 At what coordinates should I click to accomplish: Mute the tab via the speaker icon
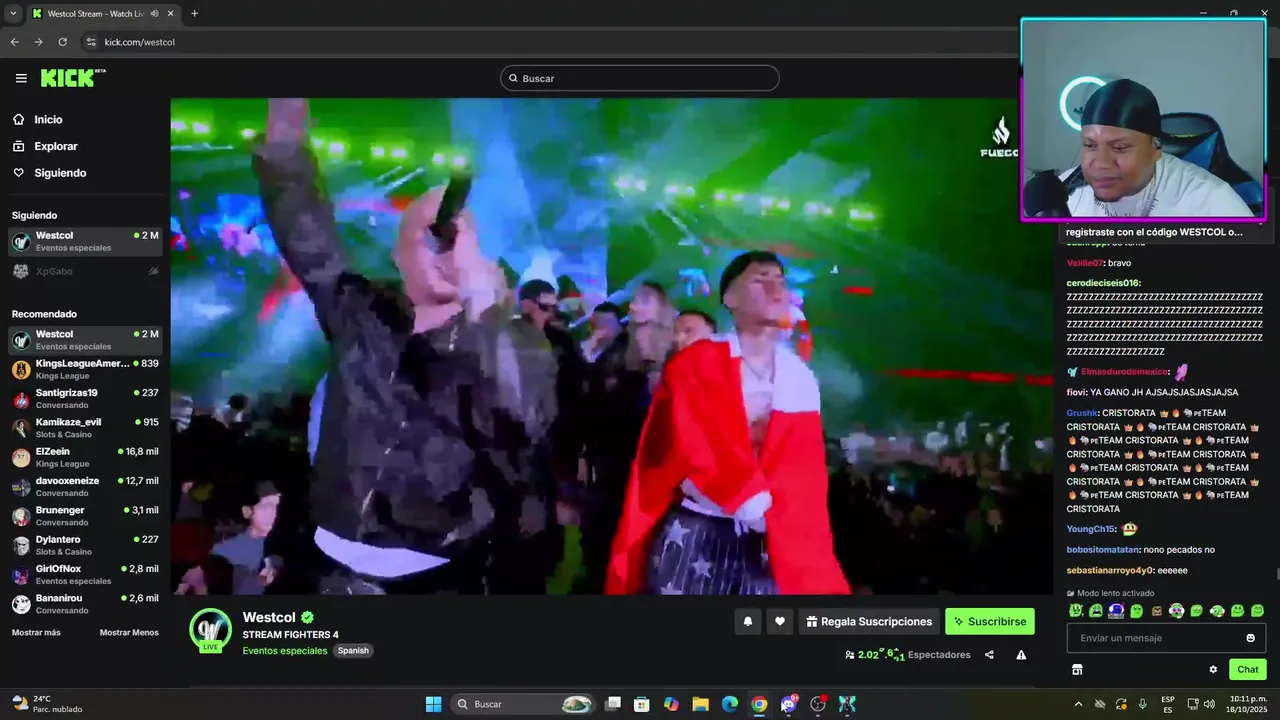pos(154,13)
